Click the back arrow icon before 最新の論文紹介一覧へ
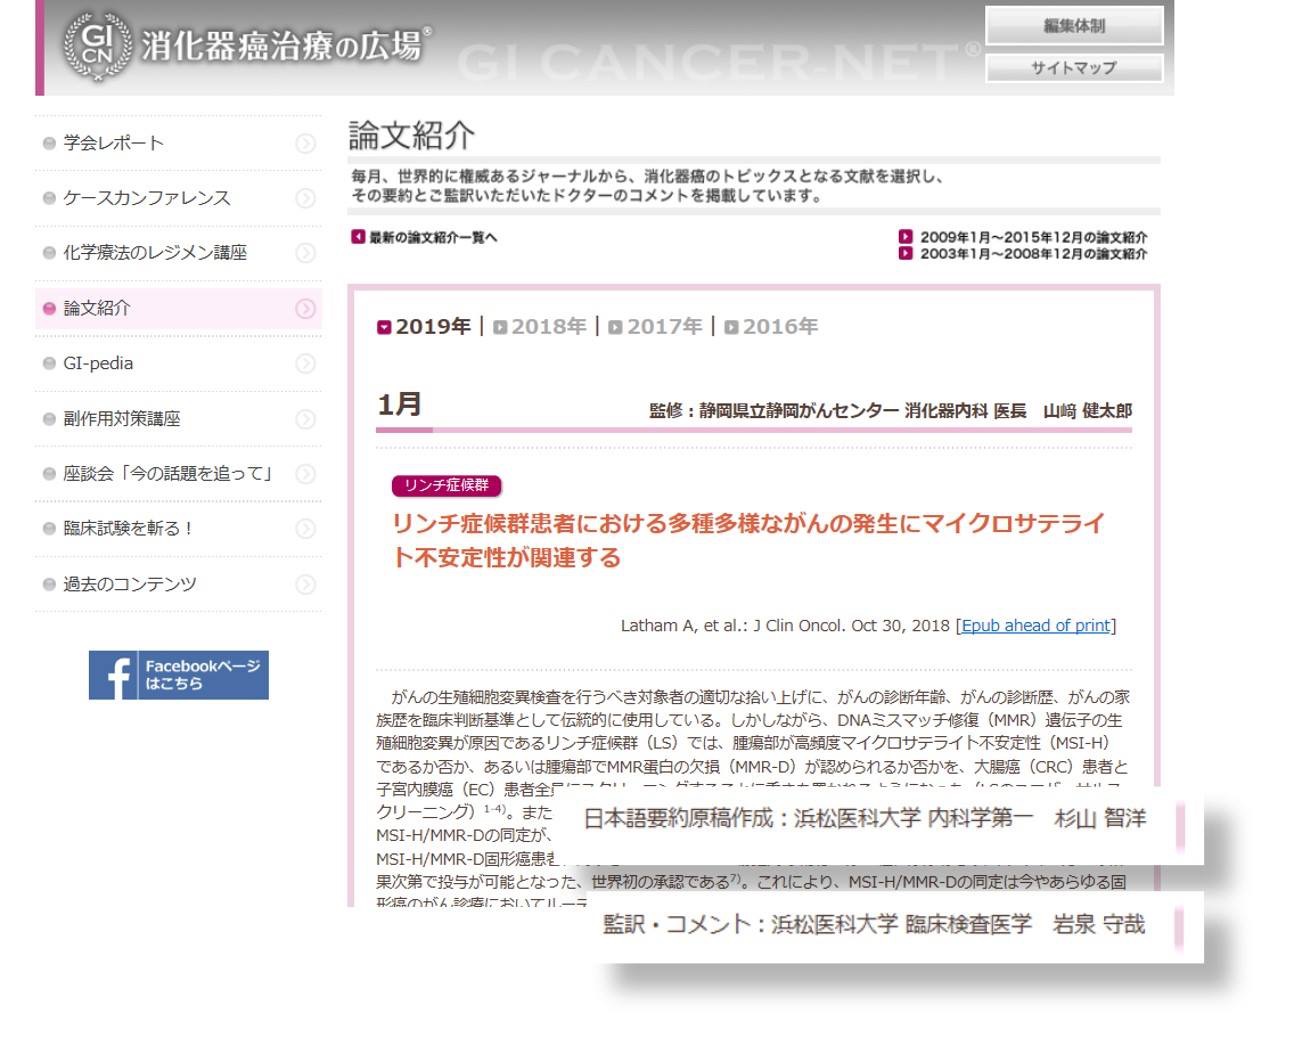The width and height of the screenshot is (1303, 1038). (x=356, y=237)
